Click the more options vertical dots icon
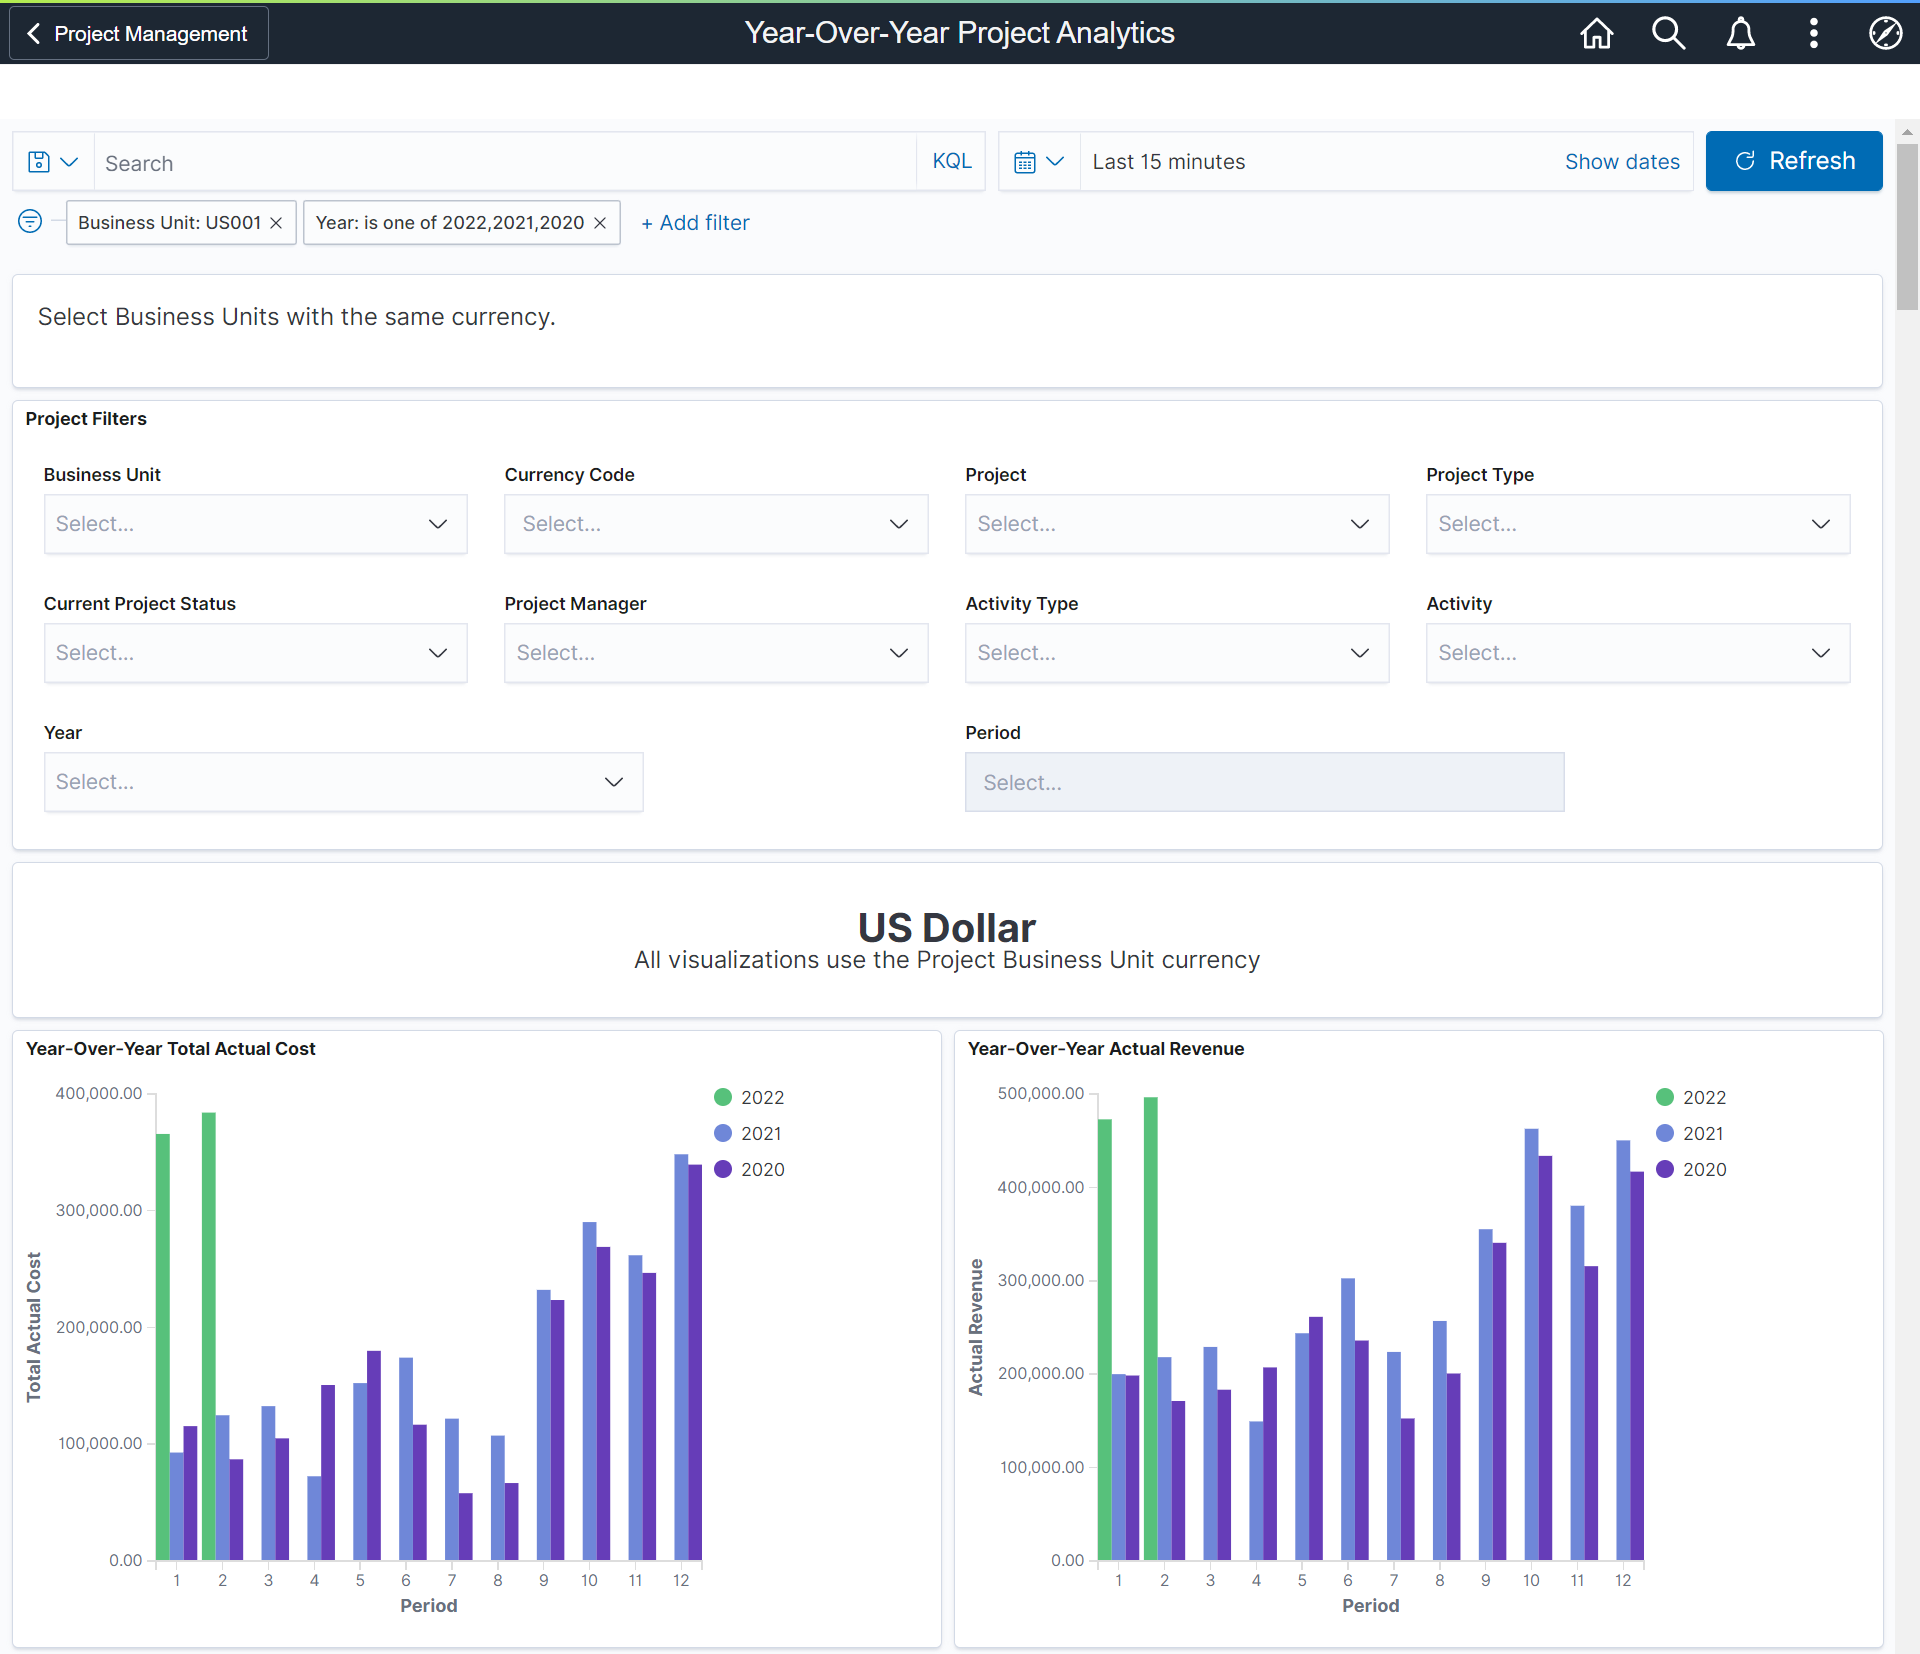The width and height of the screenshot is (1920, 1654). (1817, 33)
